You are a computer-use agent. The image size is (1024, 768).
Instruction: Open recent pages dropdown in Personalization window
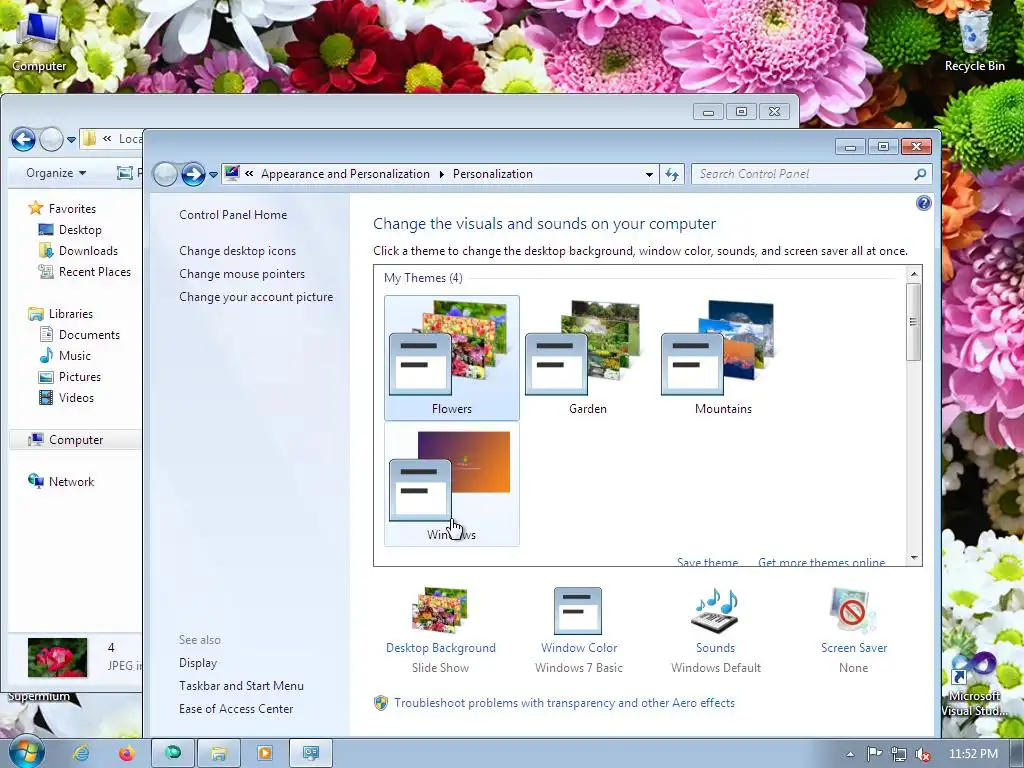213,175
